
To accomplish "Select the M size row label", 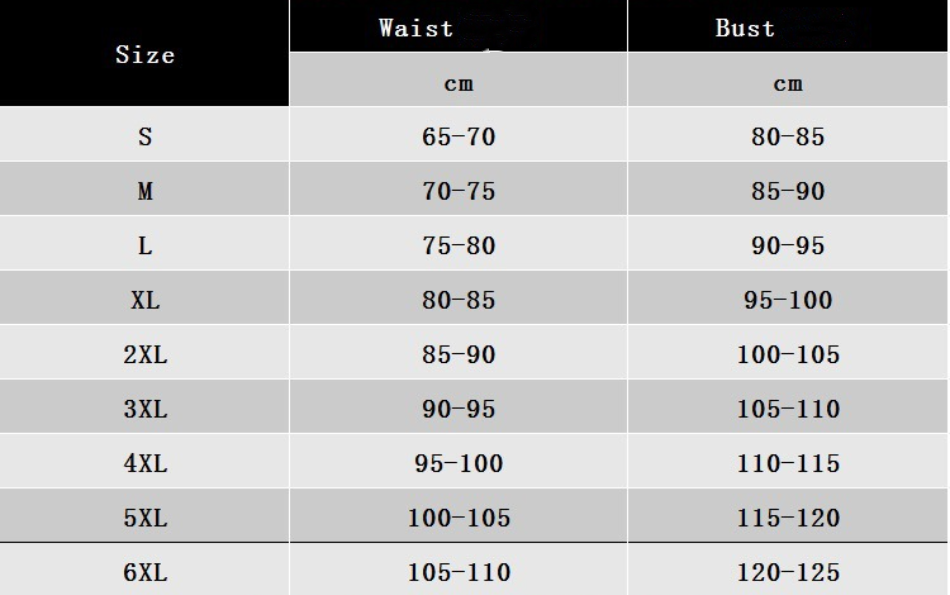I will 145,191.
